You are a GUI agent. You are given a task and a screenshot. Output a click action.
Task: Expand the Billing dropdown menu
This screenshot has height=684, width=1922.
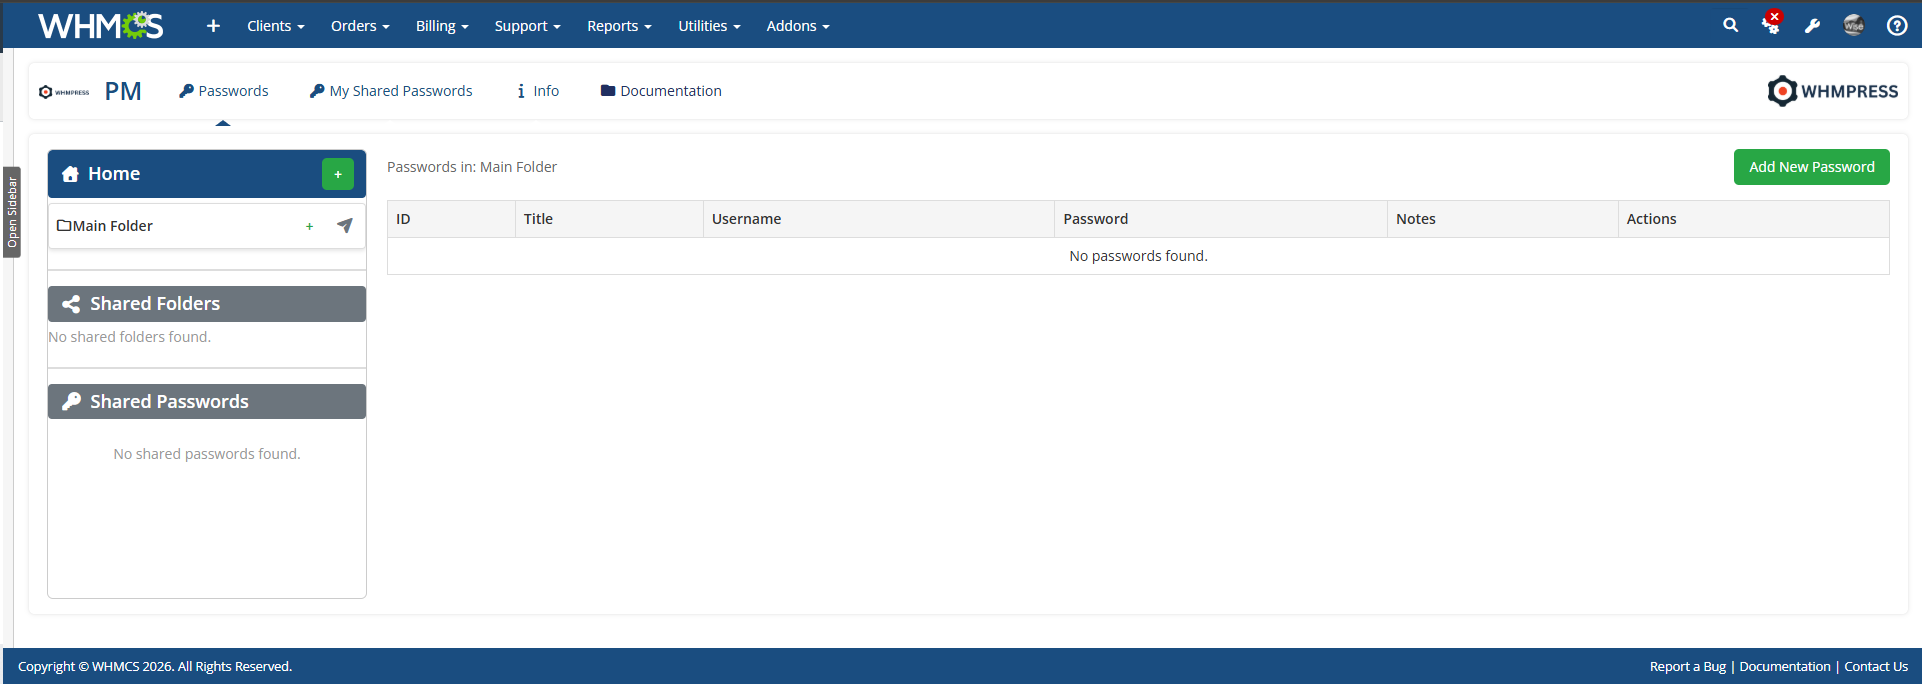[442, 26]
